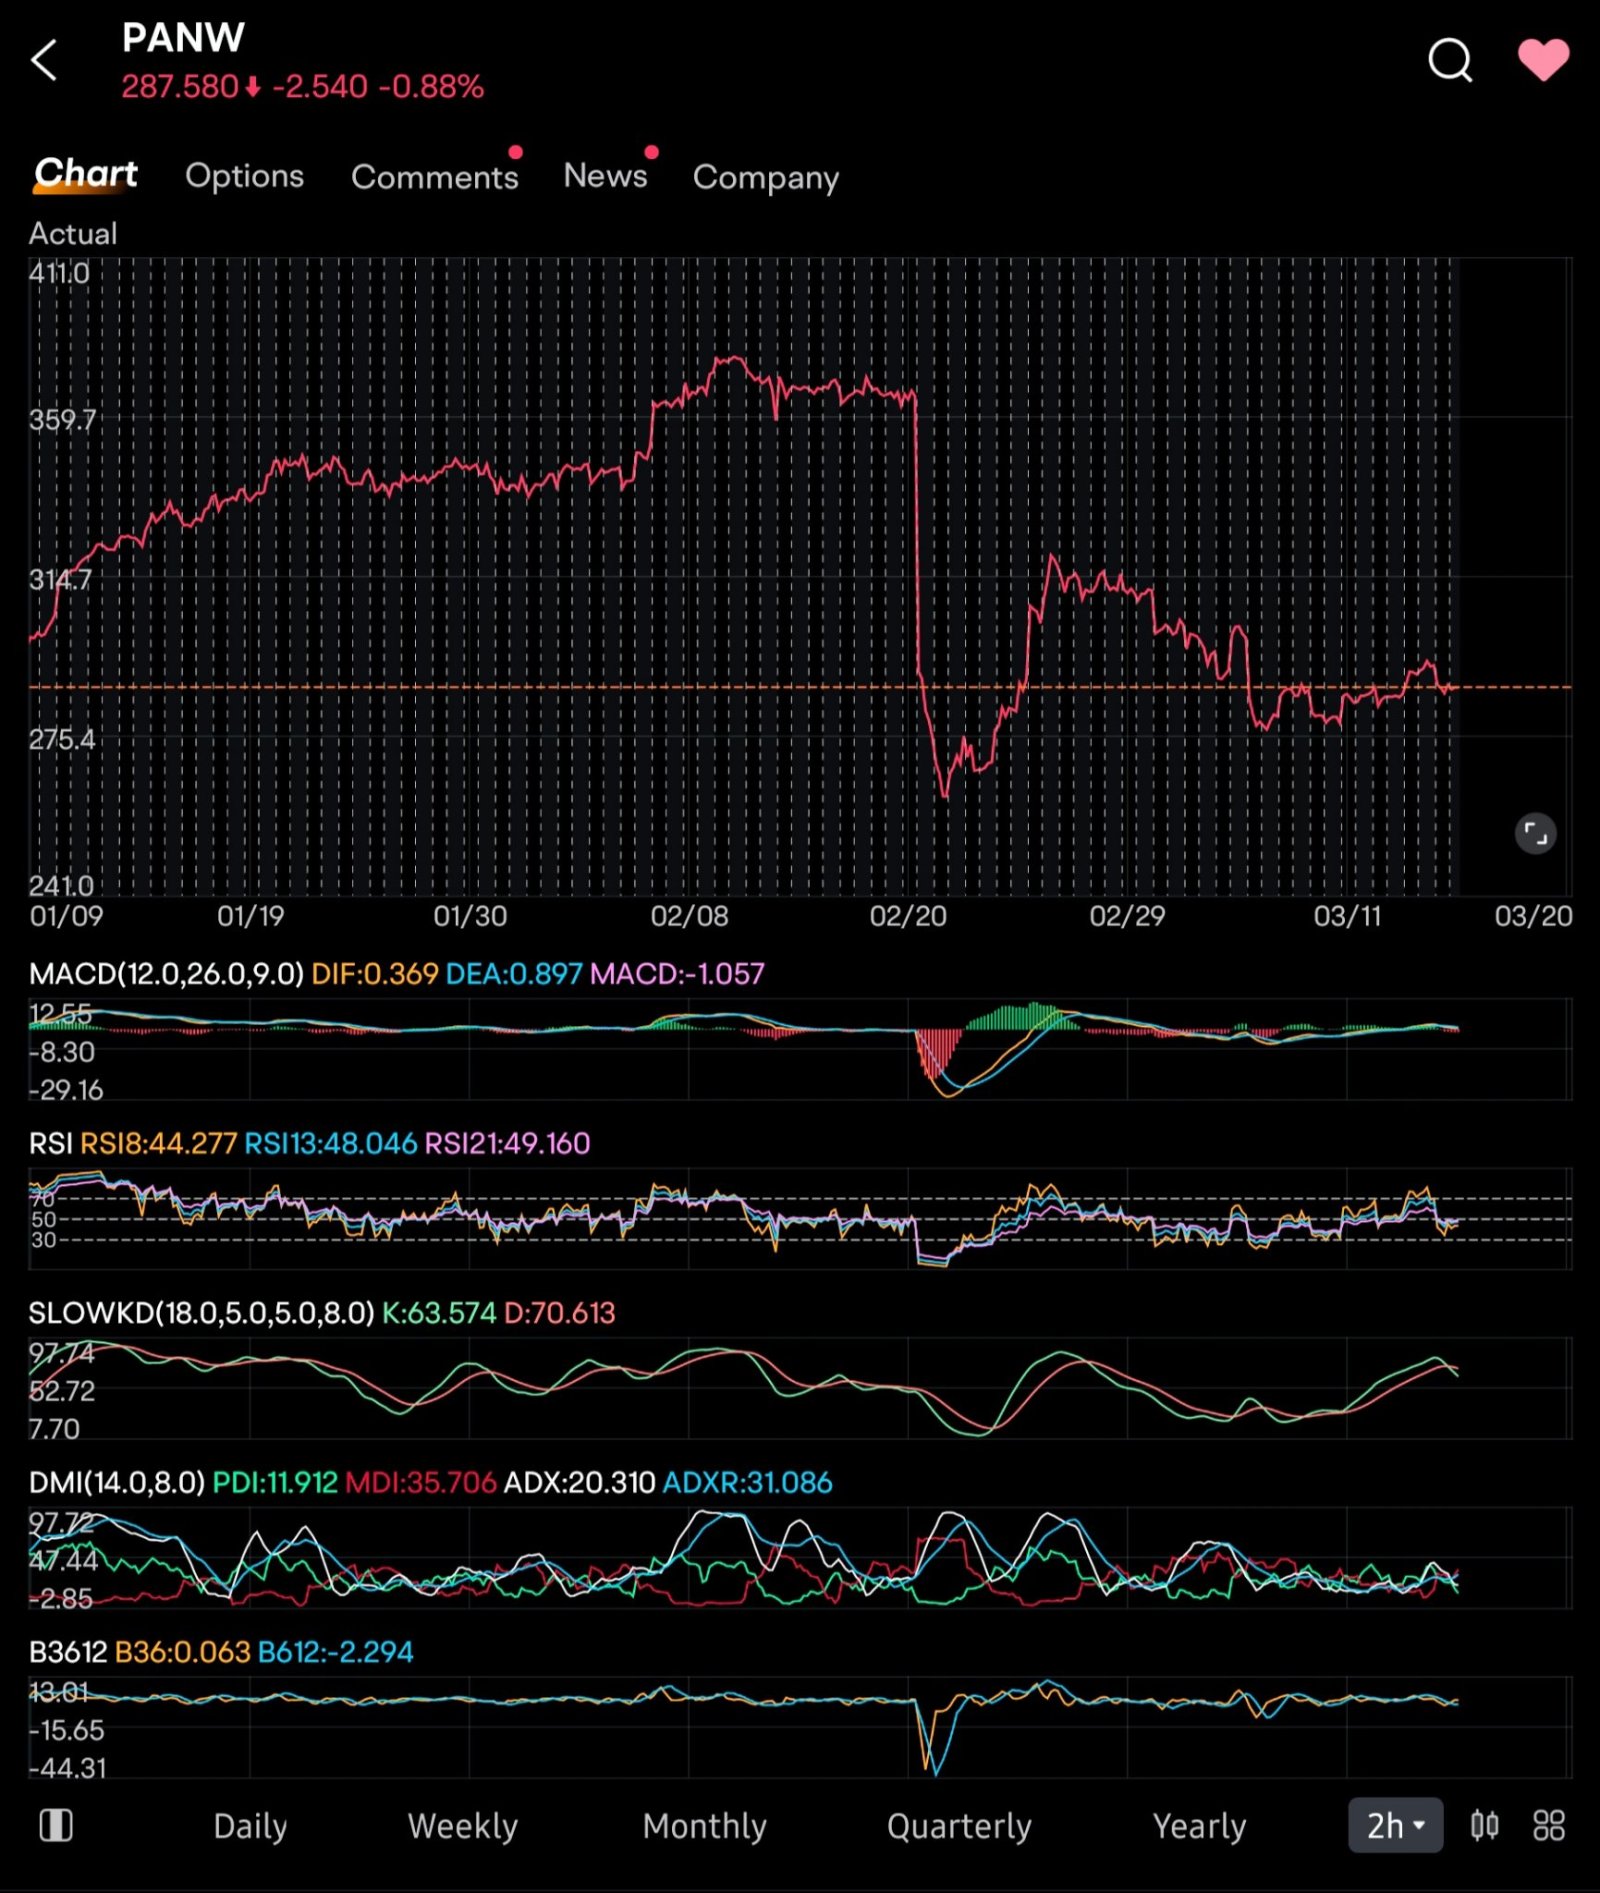Tap the 359.7 price axis label
Image resolution: width=1600 pixels, height=1893 pixels.
pyautogui.click(x=62, y=420)
